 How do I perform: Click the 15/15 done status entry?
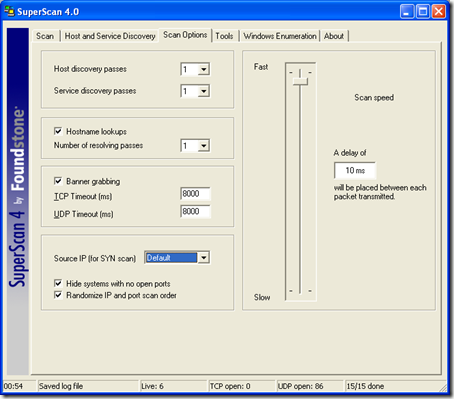(365, 386)
